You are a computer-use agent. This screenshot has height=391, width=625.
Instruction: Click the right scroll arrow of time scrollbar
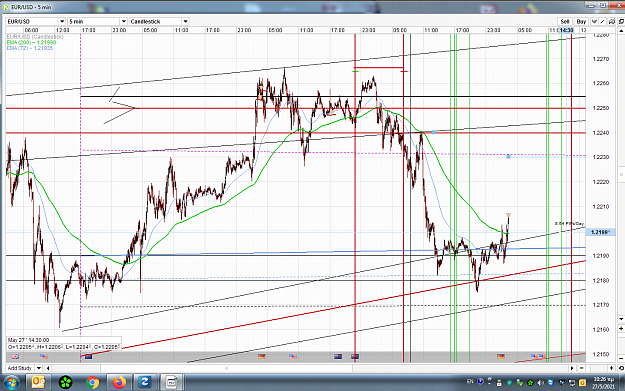tap(572, 368)
